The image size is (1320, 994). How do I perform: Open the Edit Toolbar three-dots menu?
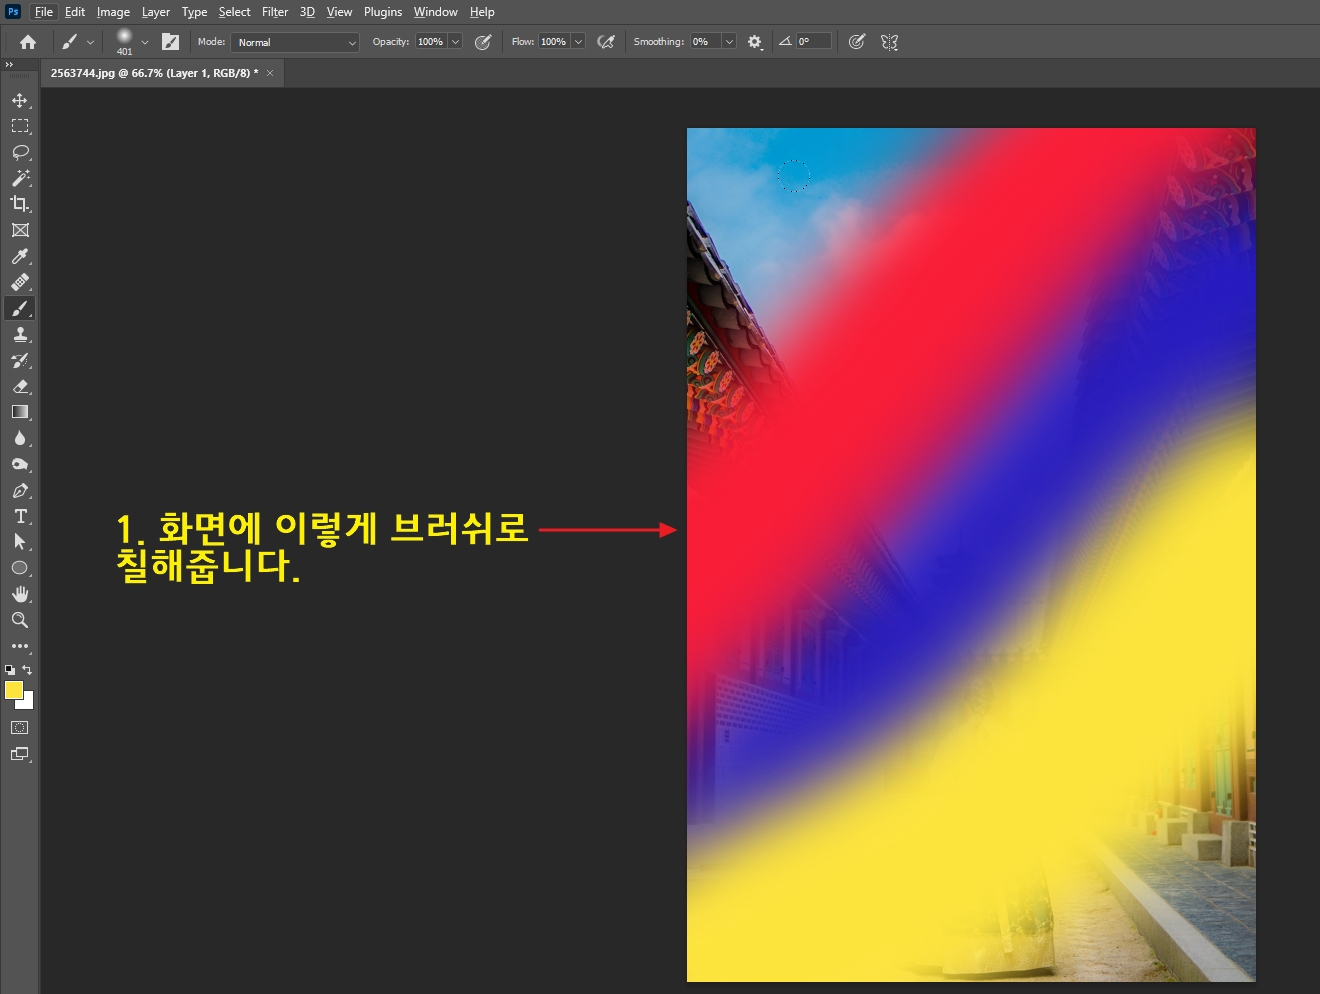coord(20,646)
